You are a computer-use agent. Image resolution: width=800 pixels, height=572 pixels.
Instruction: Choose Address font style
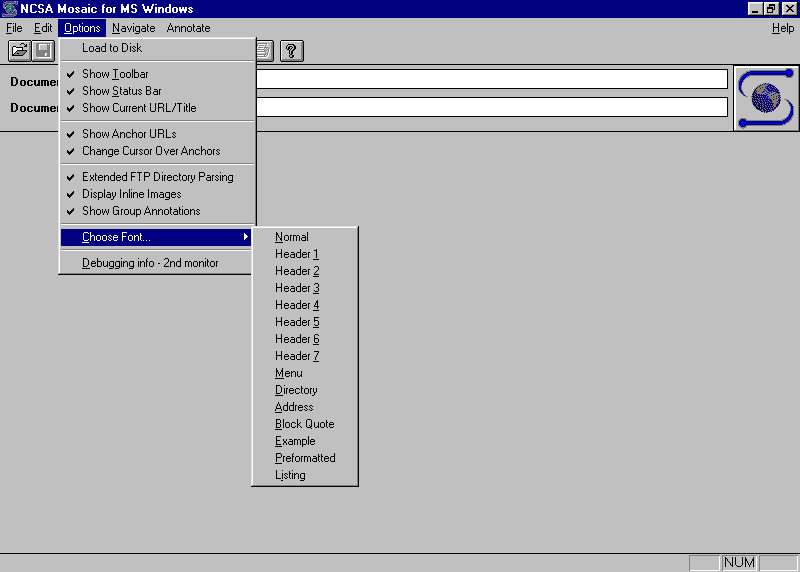pyautogui.click(x=305, y=407)
